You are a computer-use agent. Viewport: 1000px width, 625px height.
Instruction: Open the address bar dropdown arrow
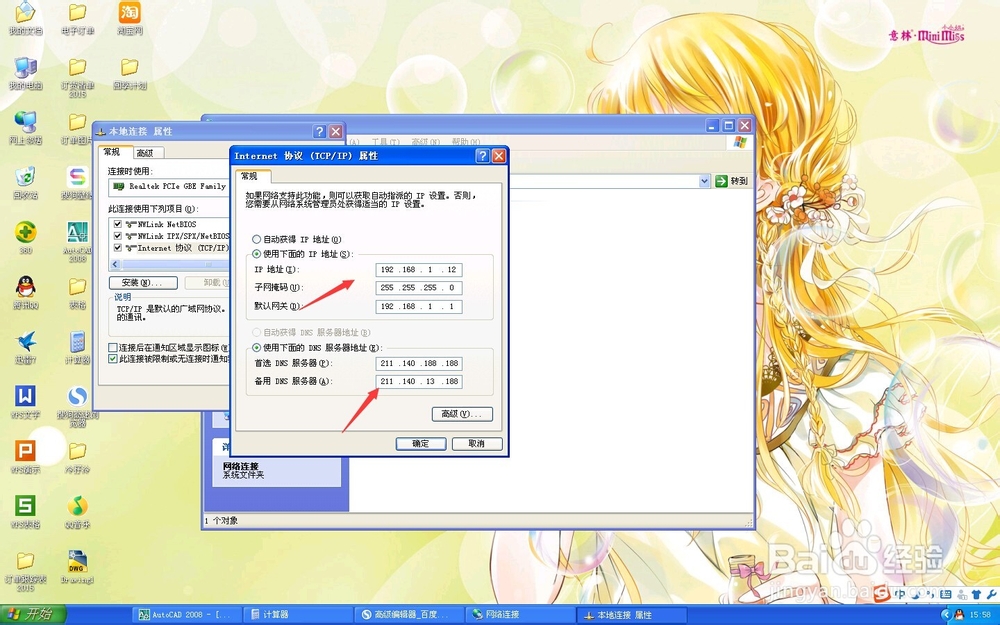(x=704, y=181)
